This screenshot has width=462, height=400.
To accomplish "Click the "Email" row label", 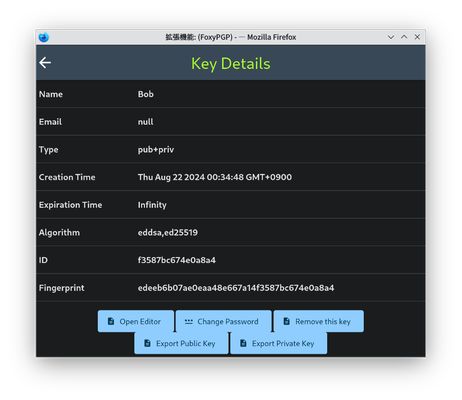I will point(50,122).
